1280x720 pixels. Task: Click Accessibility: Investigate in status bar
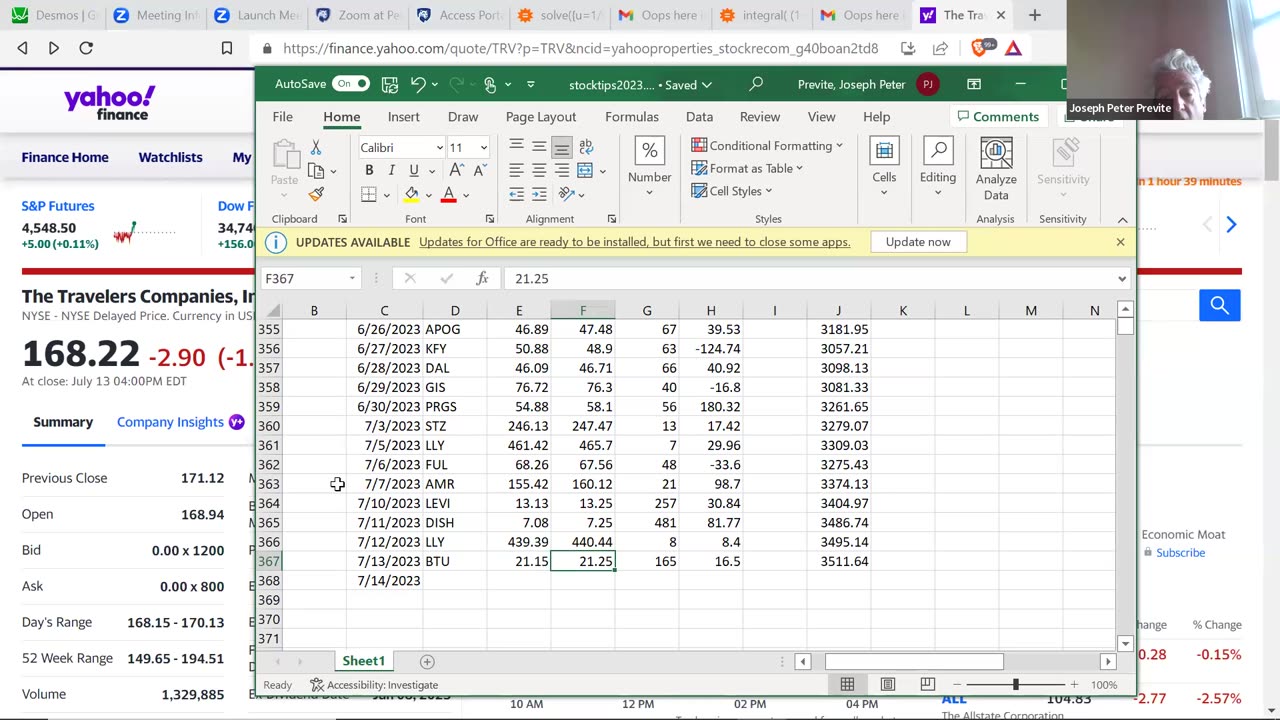coord(374,685)
